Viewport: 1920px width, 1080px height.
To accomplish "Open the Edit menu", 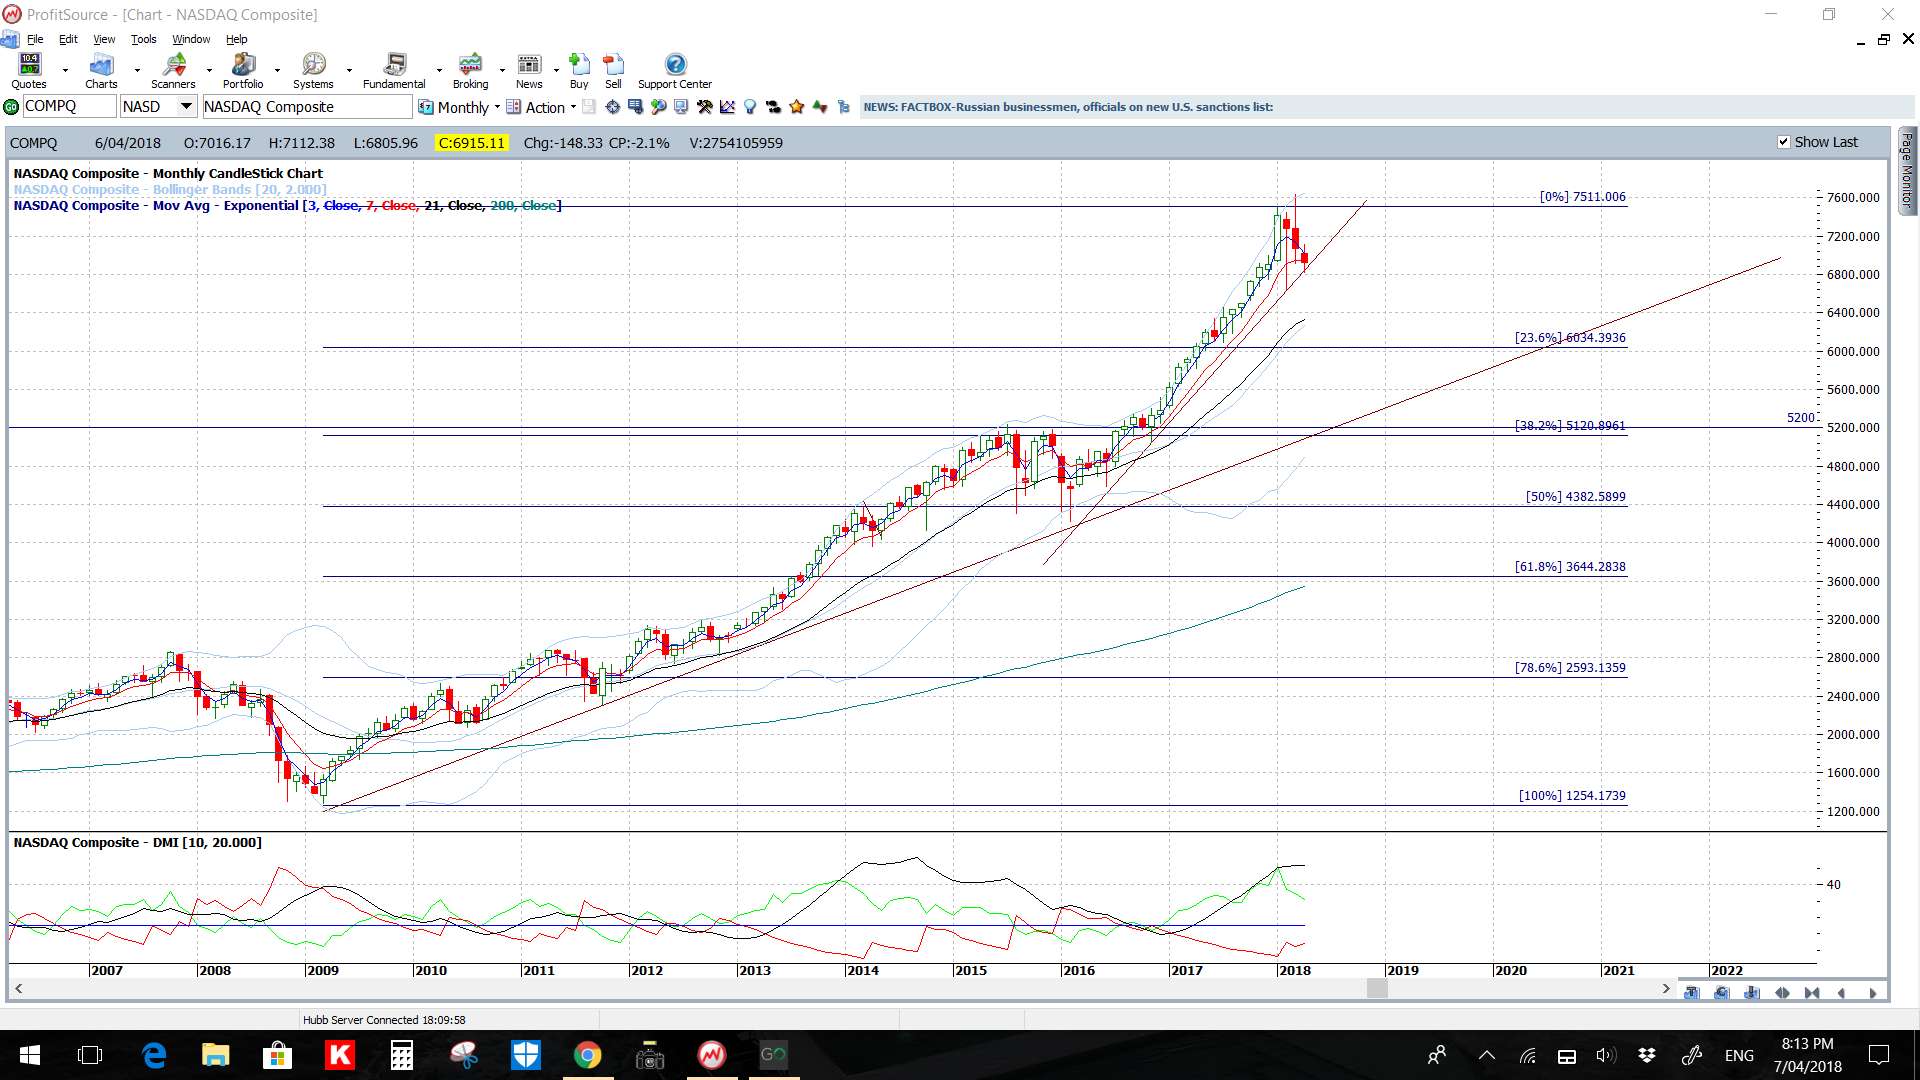I will point(68,39).
